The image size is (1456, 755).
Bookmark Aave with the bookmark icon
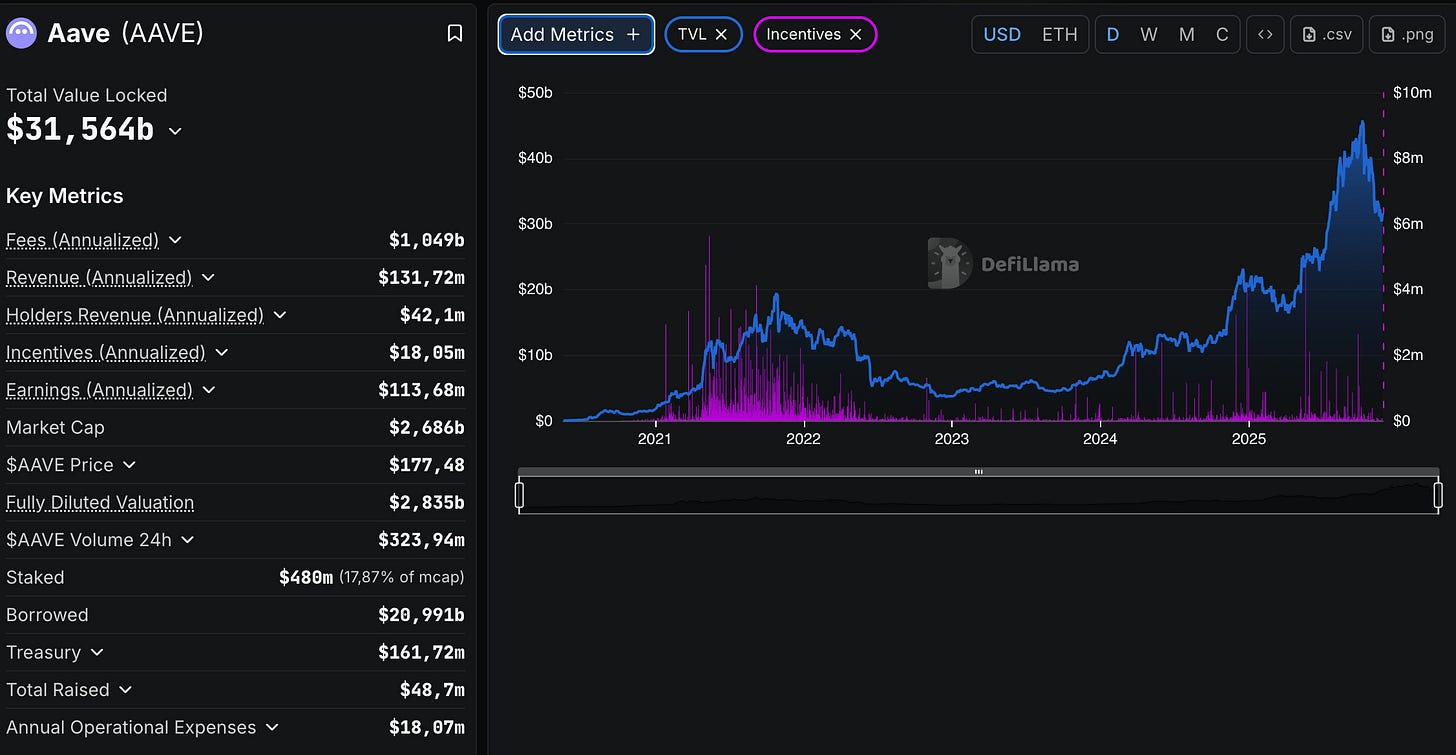point(454,34)
